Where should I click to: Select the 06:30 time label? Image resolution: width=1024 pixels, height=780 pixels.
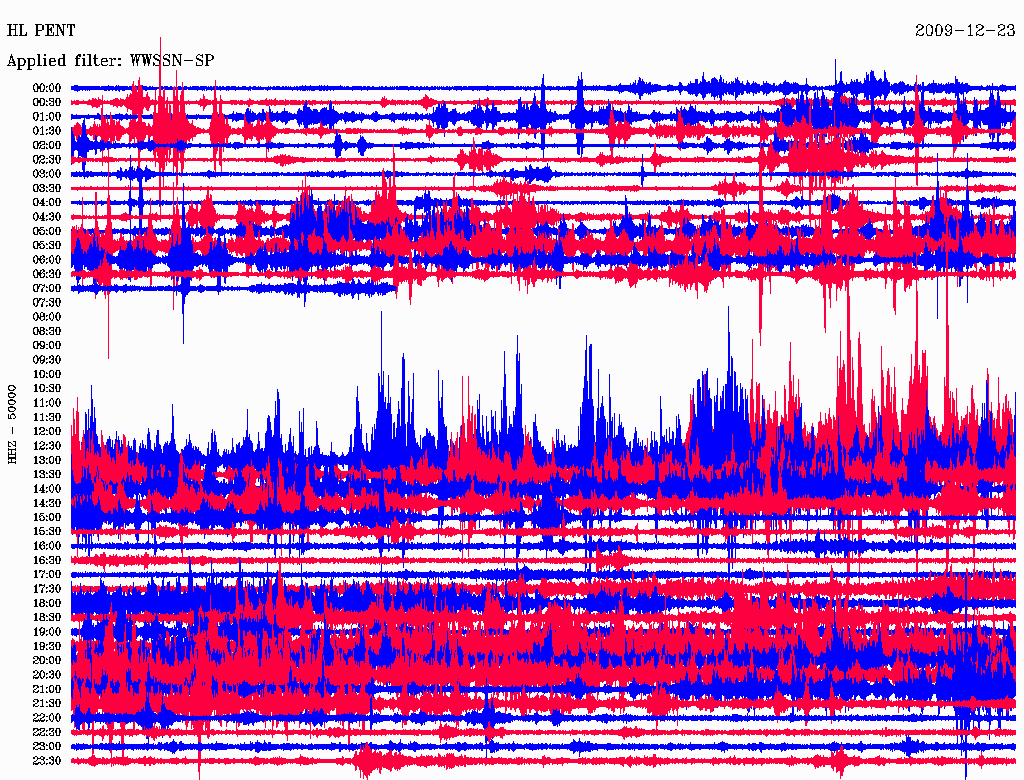tap(47, 274)
